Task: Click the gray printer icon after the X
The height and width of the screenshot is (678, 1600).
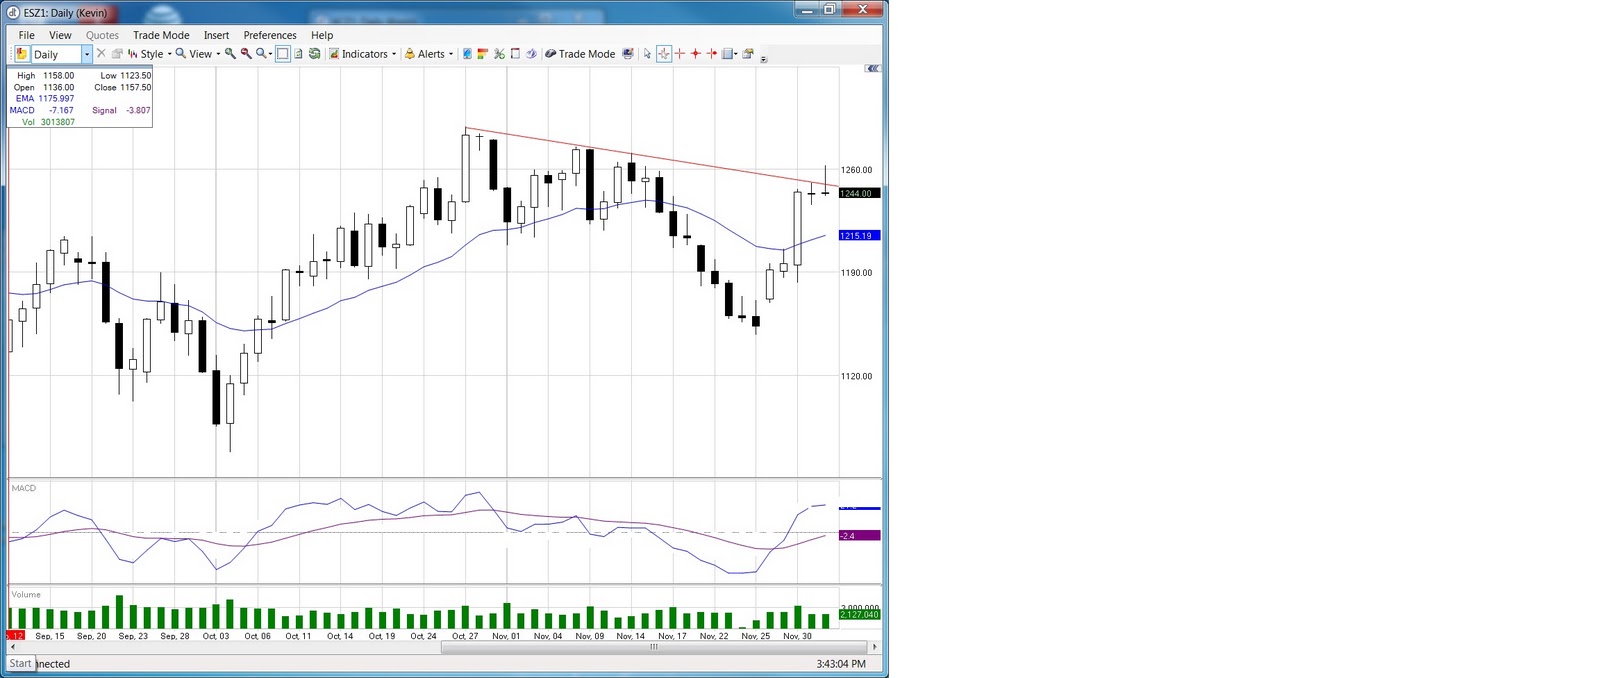Action: tap(117, 54)
